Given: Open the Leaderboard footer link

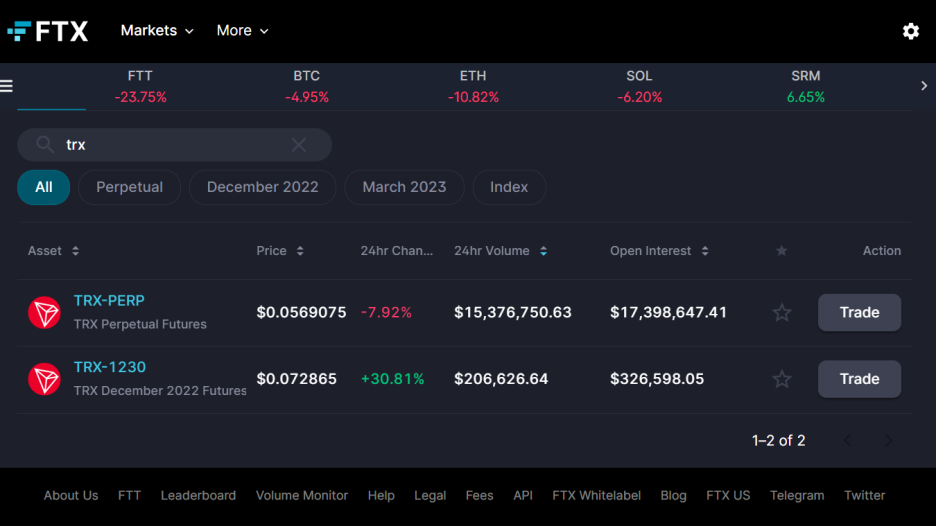Looking at the screenshot, I should tap(198, 496).
